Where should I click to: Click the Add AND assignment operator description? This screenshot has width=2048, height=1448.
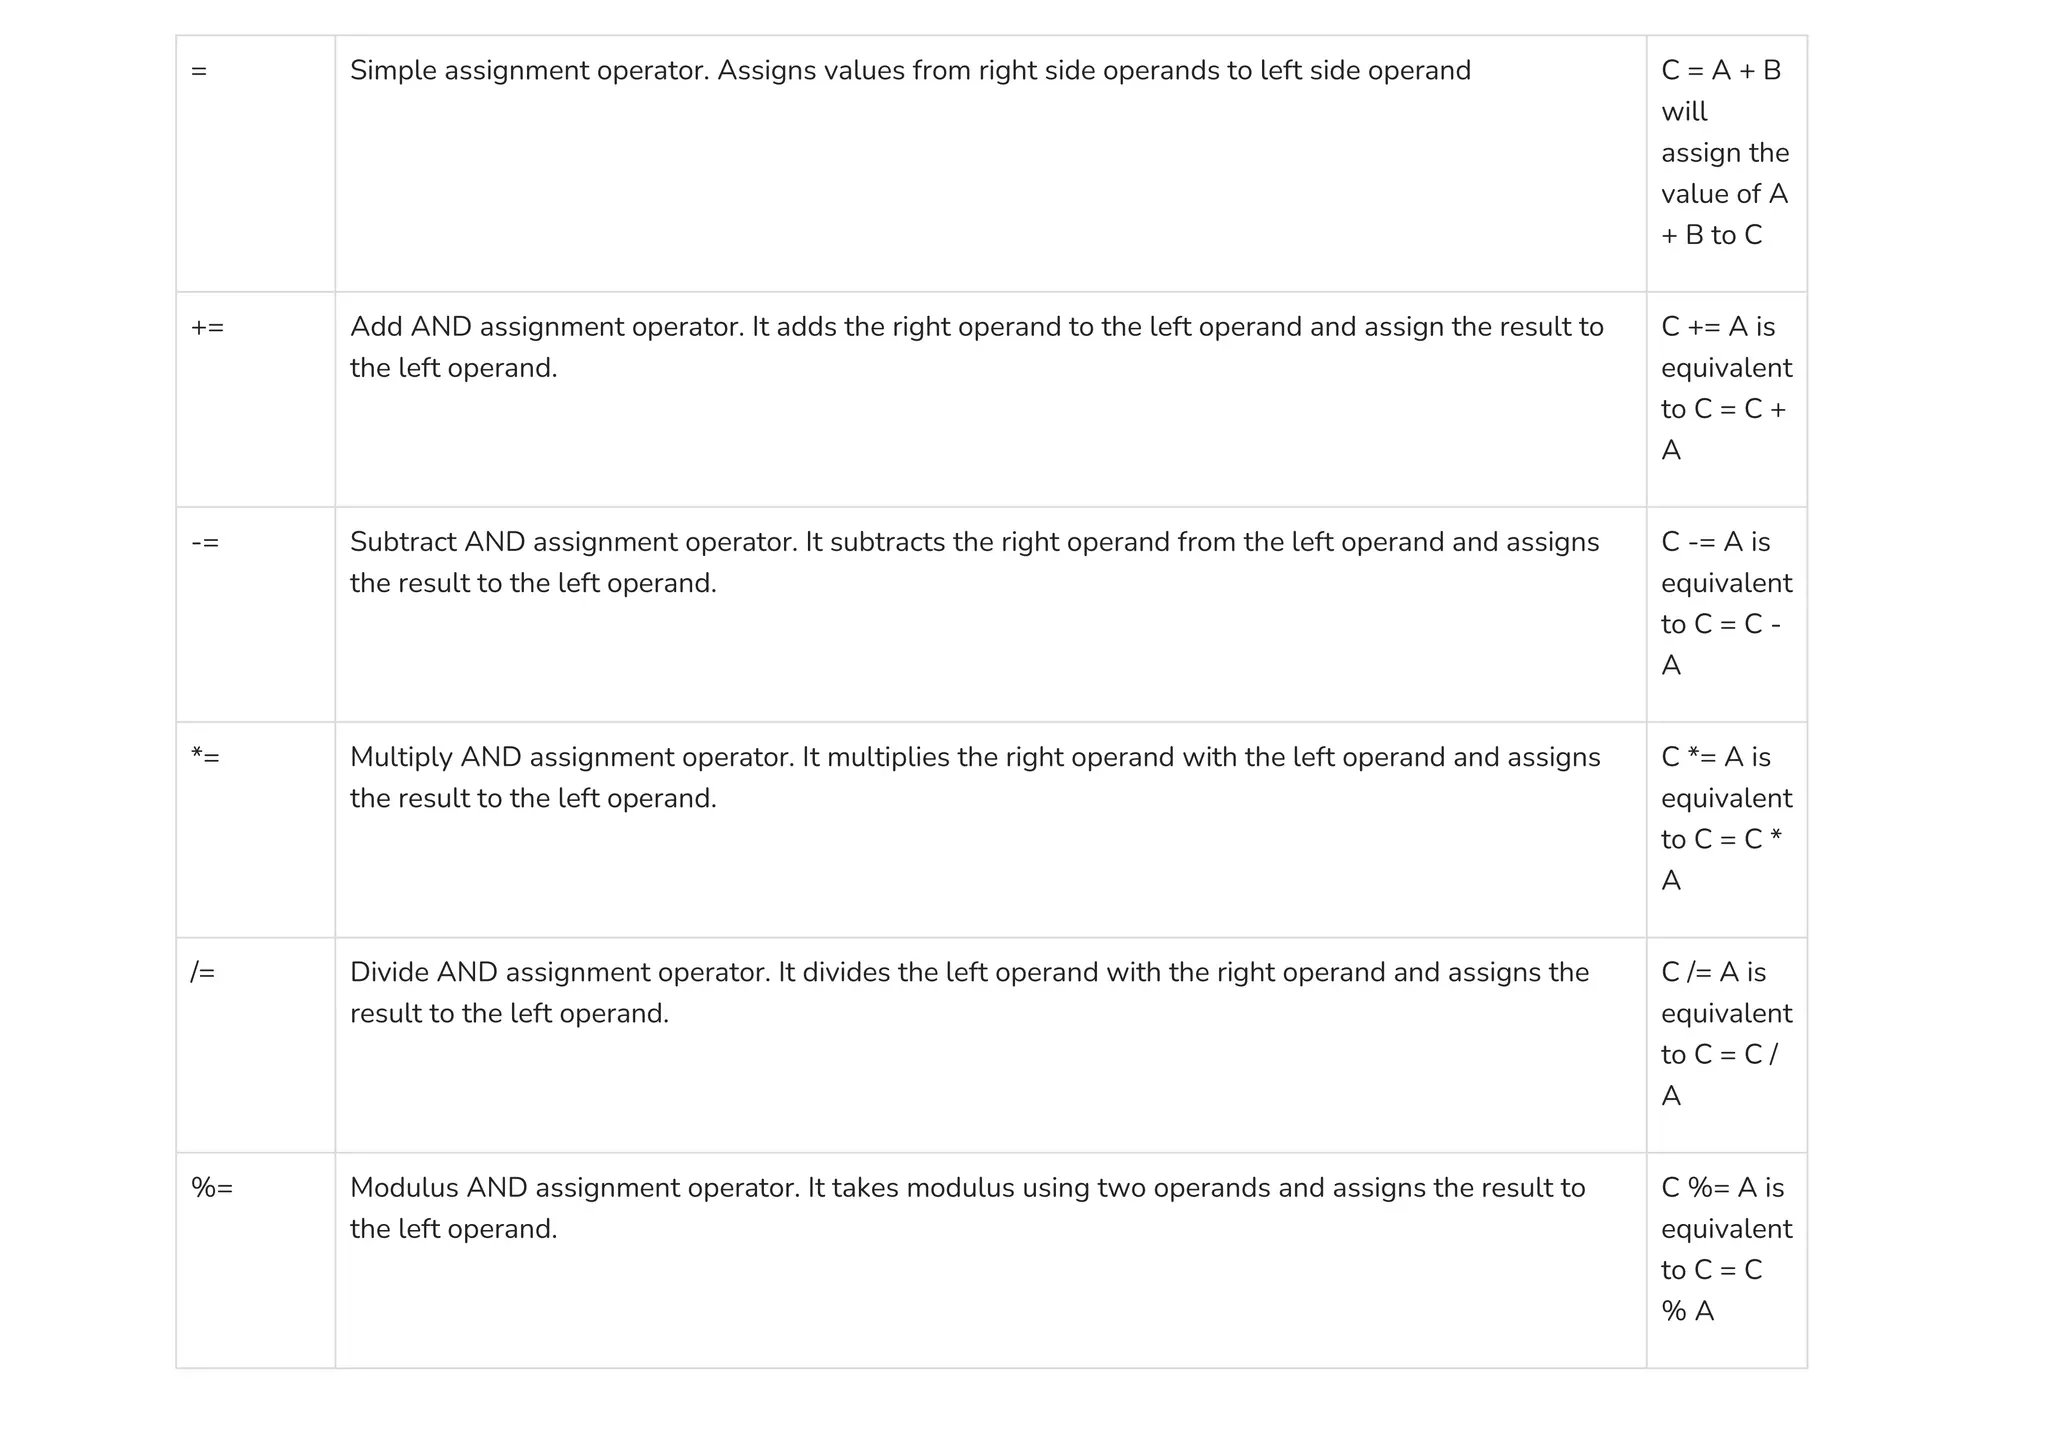click(x=975, y=327)
